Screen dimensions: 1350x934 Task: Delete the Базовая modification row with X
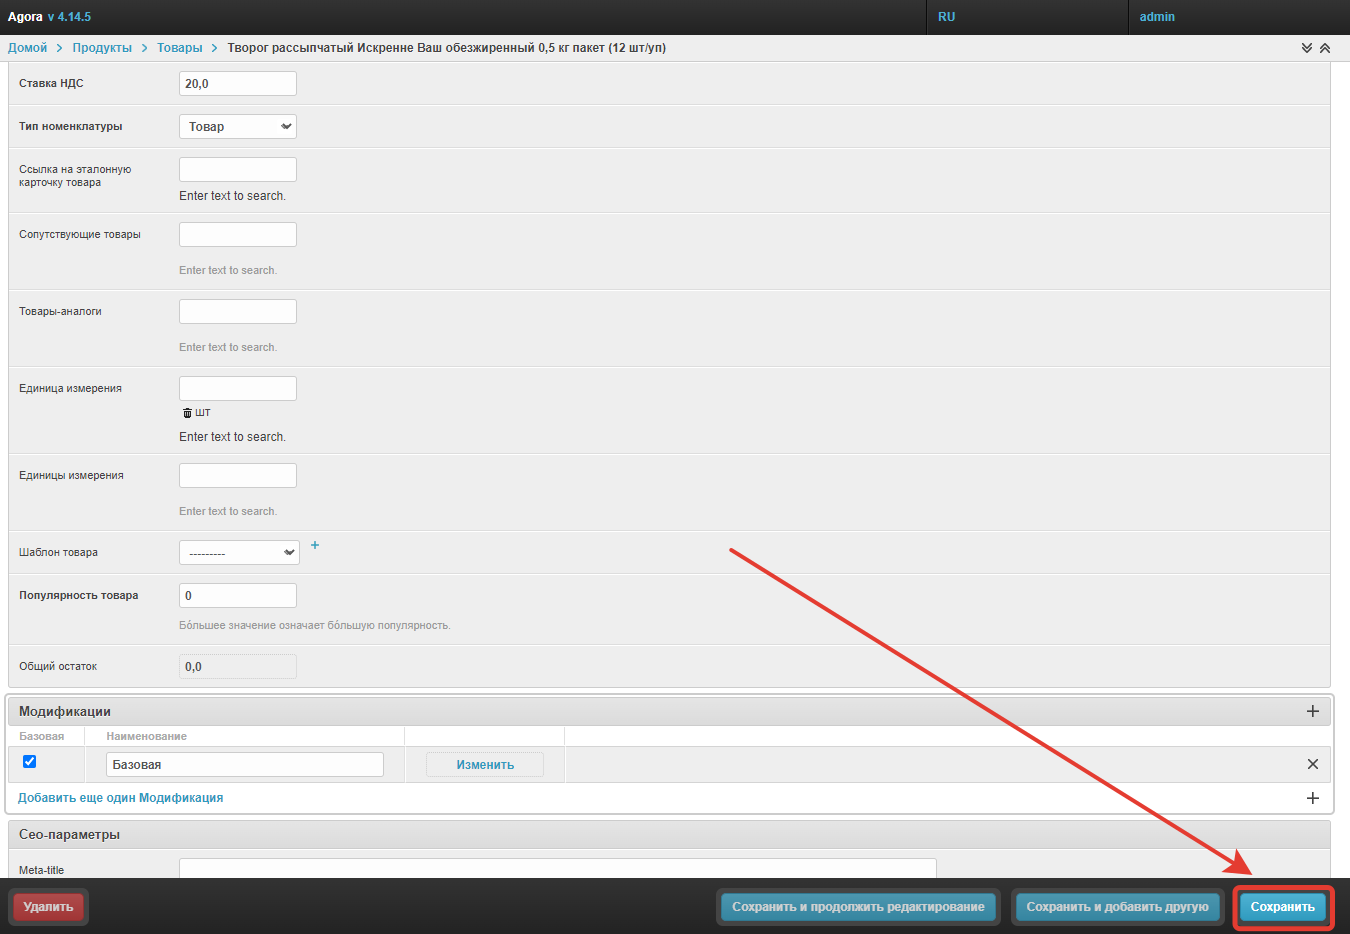coord(1312,764)
